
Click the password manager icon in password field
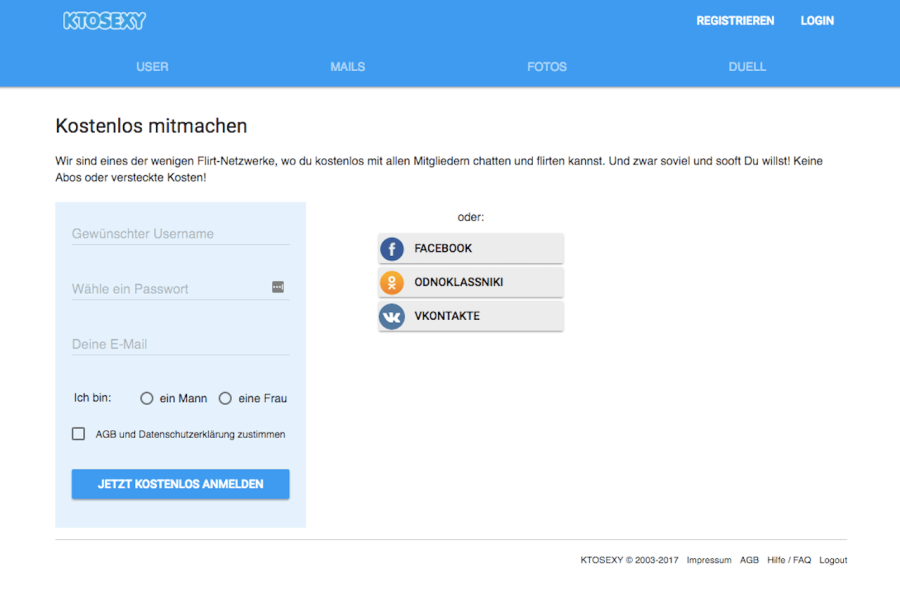click(x=278, y=287)
